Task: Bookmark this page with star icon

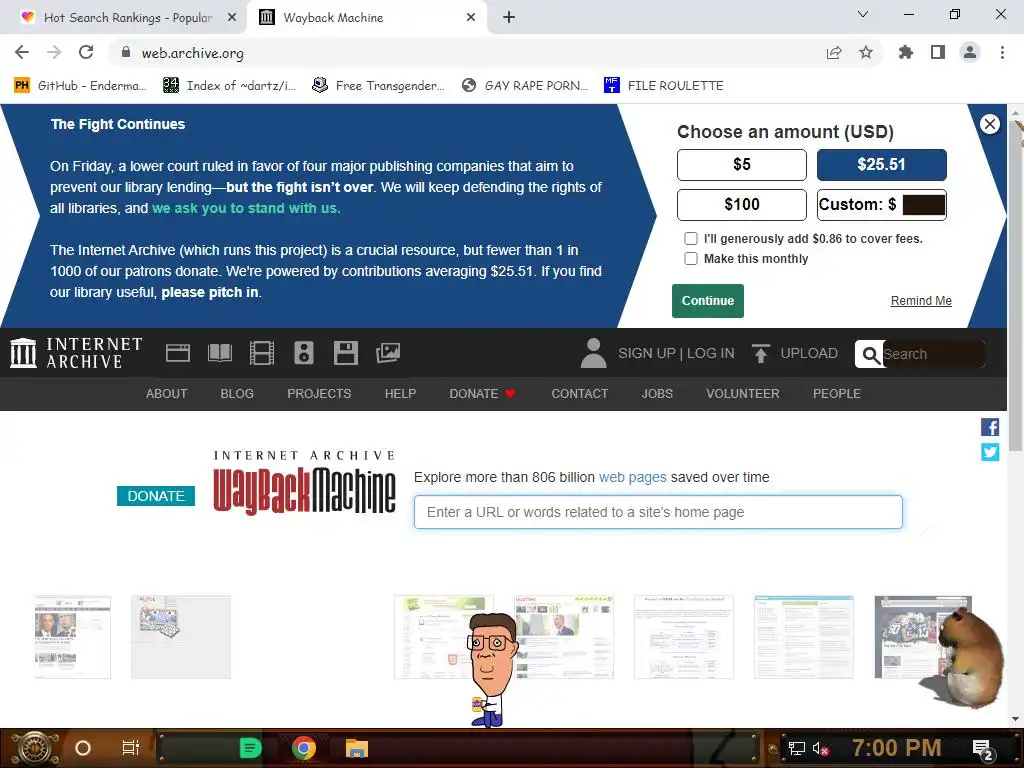Action: pyautogui.click(x=866, y=52)
